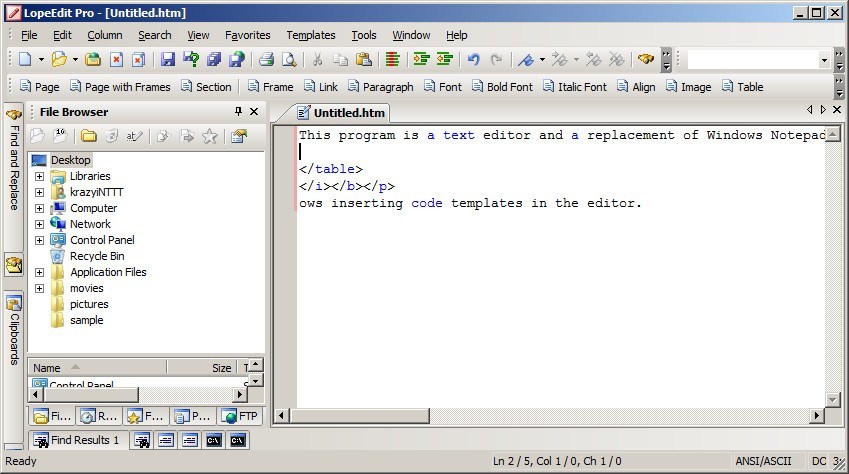Insert the Table template

743,87
